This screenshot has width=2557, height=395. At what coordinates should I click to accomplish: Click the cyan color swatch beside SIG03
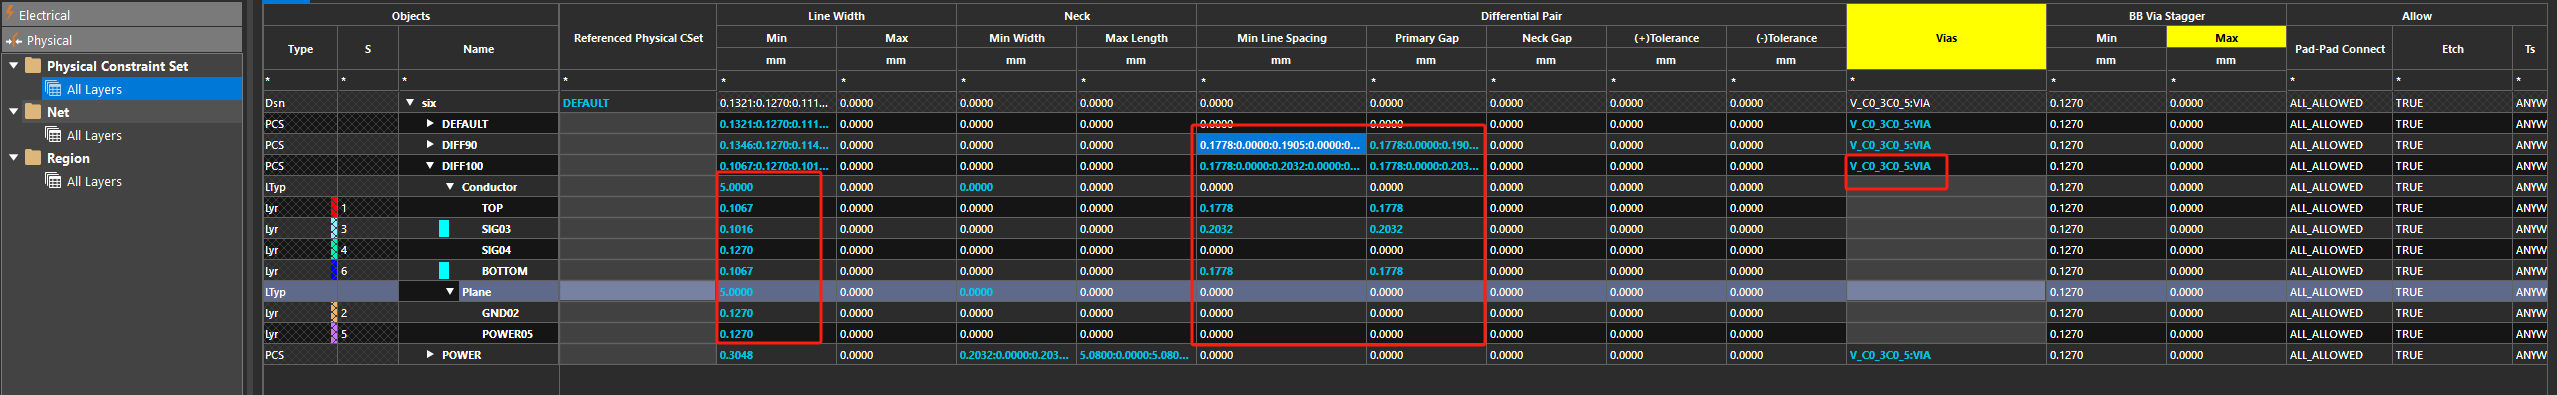[x=444, y=228]
